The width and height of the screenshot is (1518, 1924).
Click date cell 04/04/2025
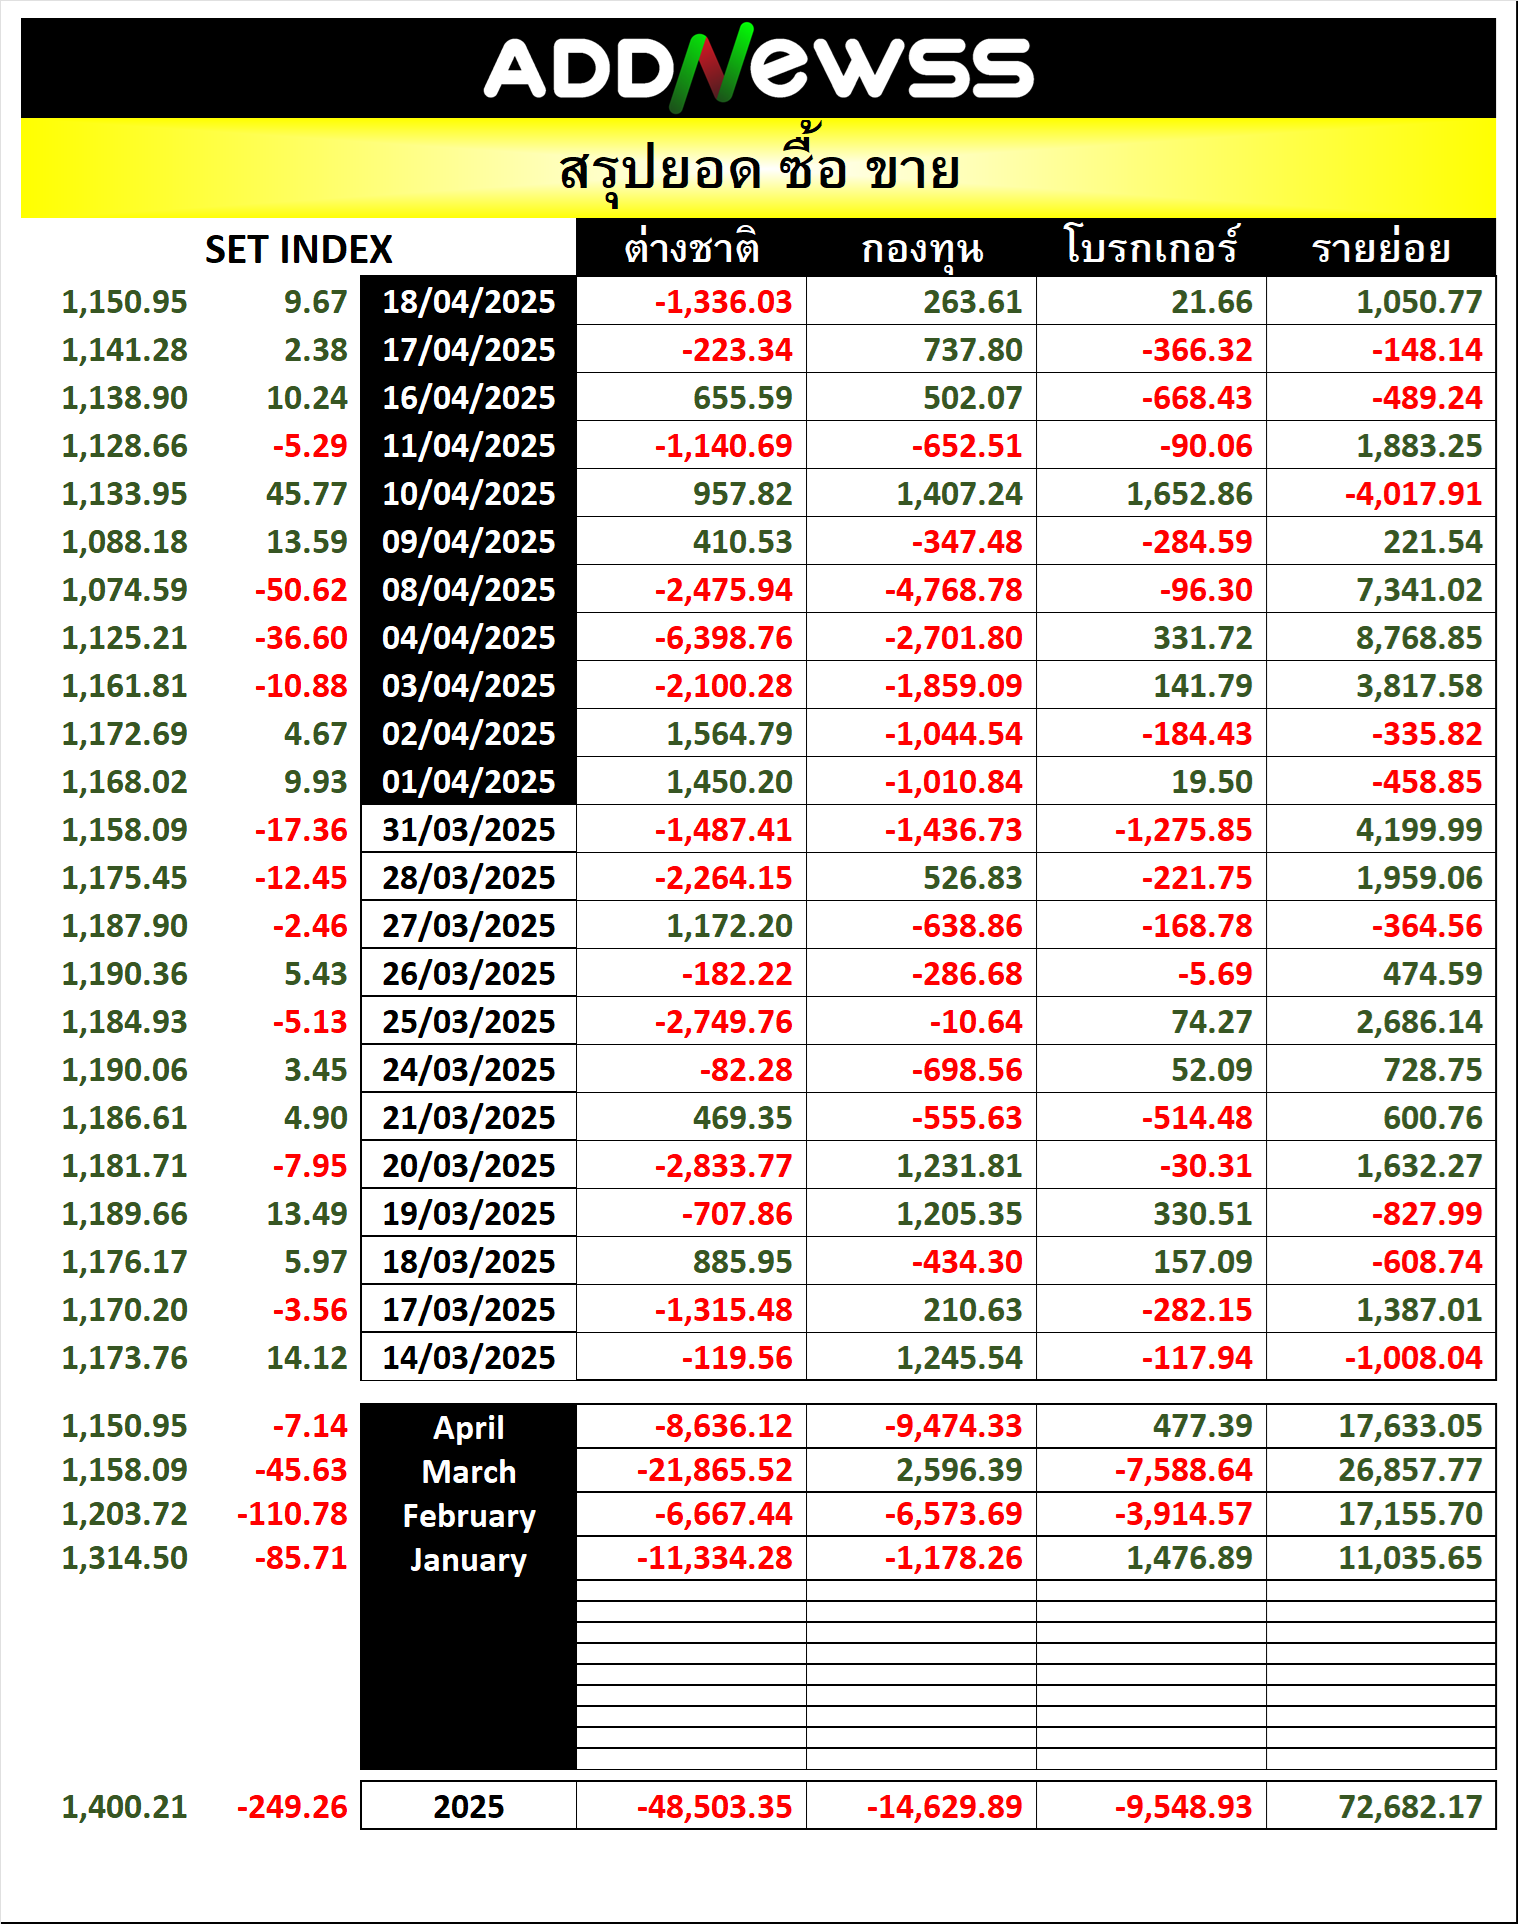pos(468,637)
